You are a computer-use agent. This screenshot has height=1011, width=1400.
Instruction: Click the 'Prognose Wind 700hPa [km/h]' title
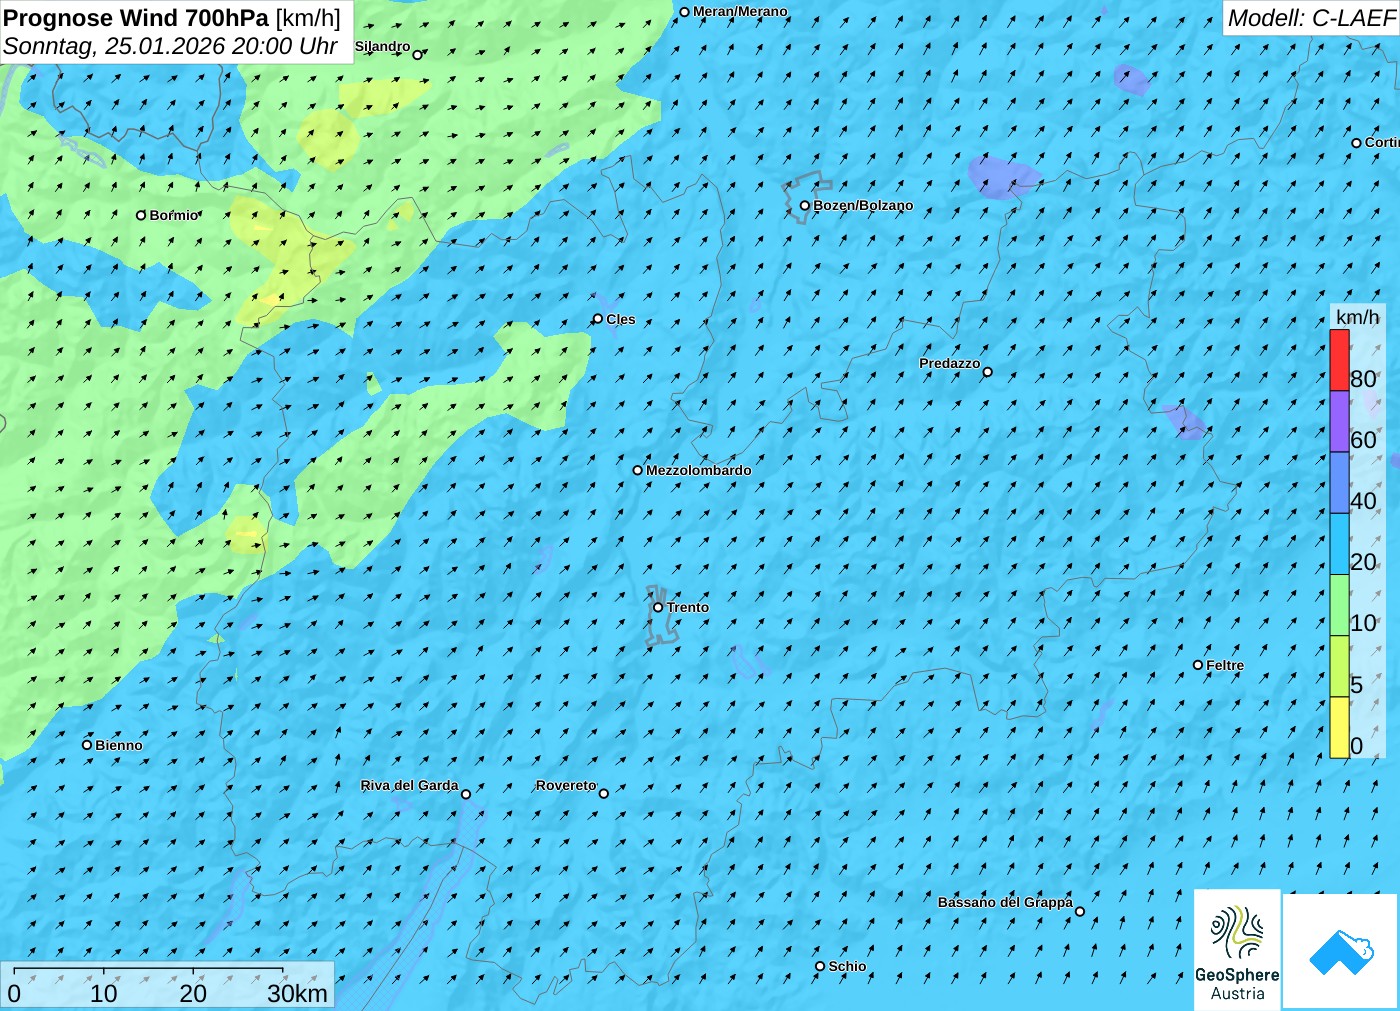pyautogui.click(x=172, y=18)
